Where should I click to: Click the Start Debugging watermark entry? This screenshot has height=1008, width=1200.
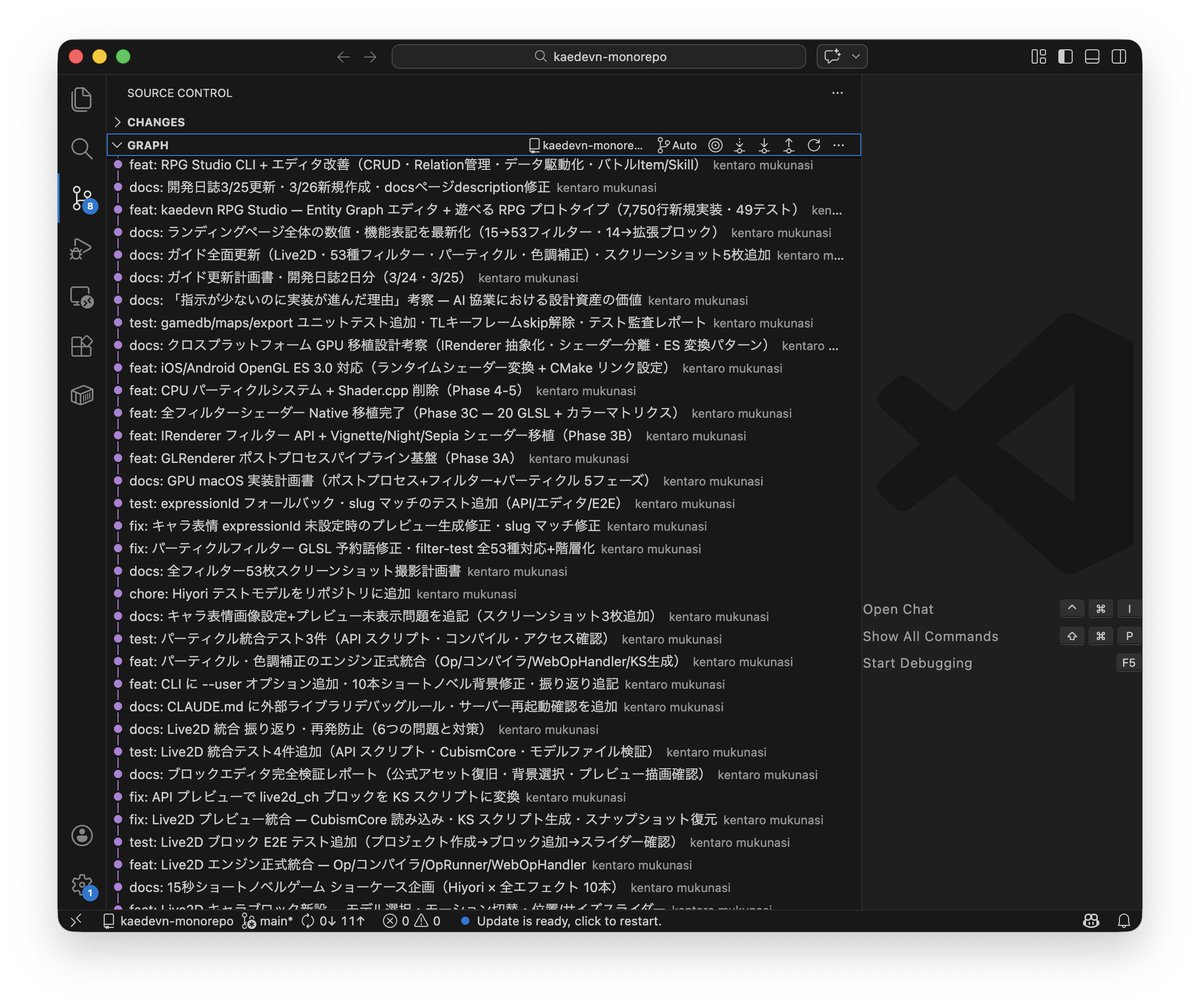pos(917,663)
